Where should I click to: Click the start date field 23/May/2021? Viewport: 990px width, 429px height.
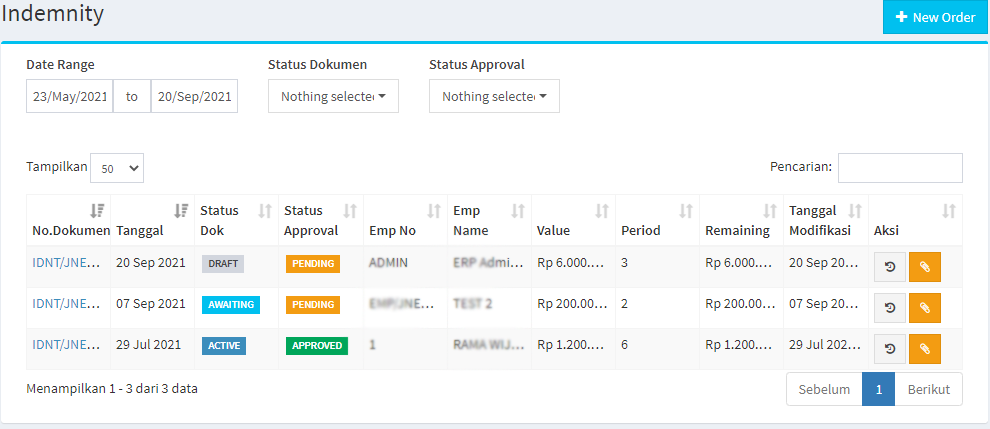click(x=69, y=96)
